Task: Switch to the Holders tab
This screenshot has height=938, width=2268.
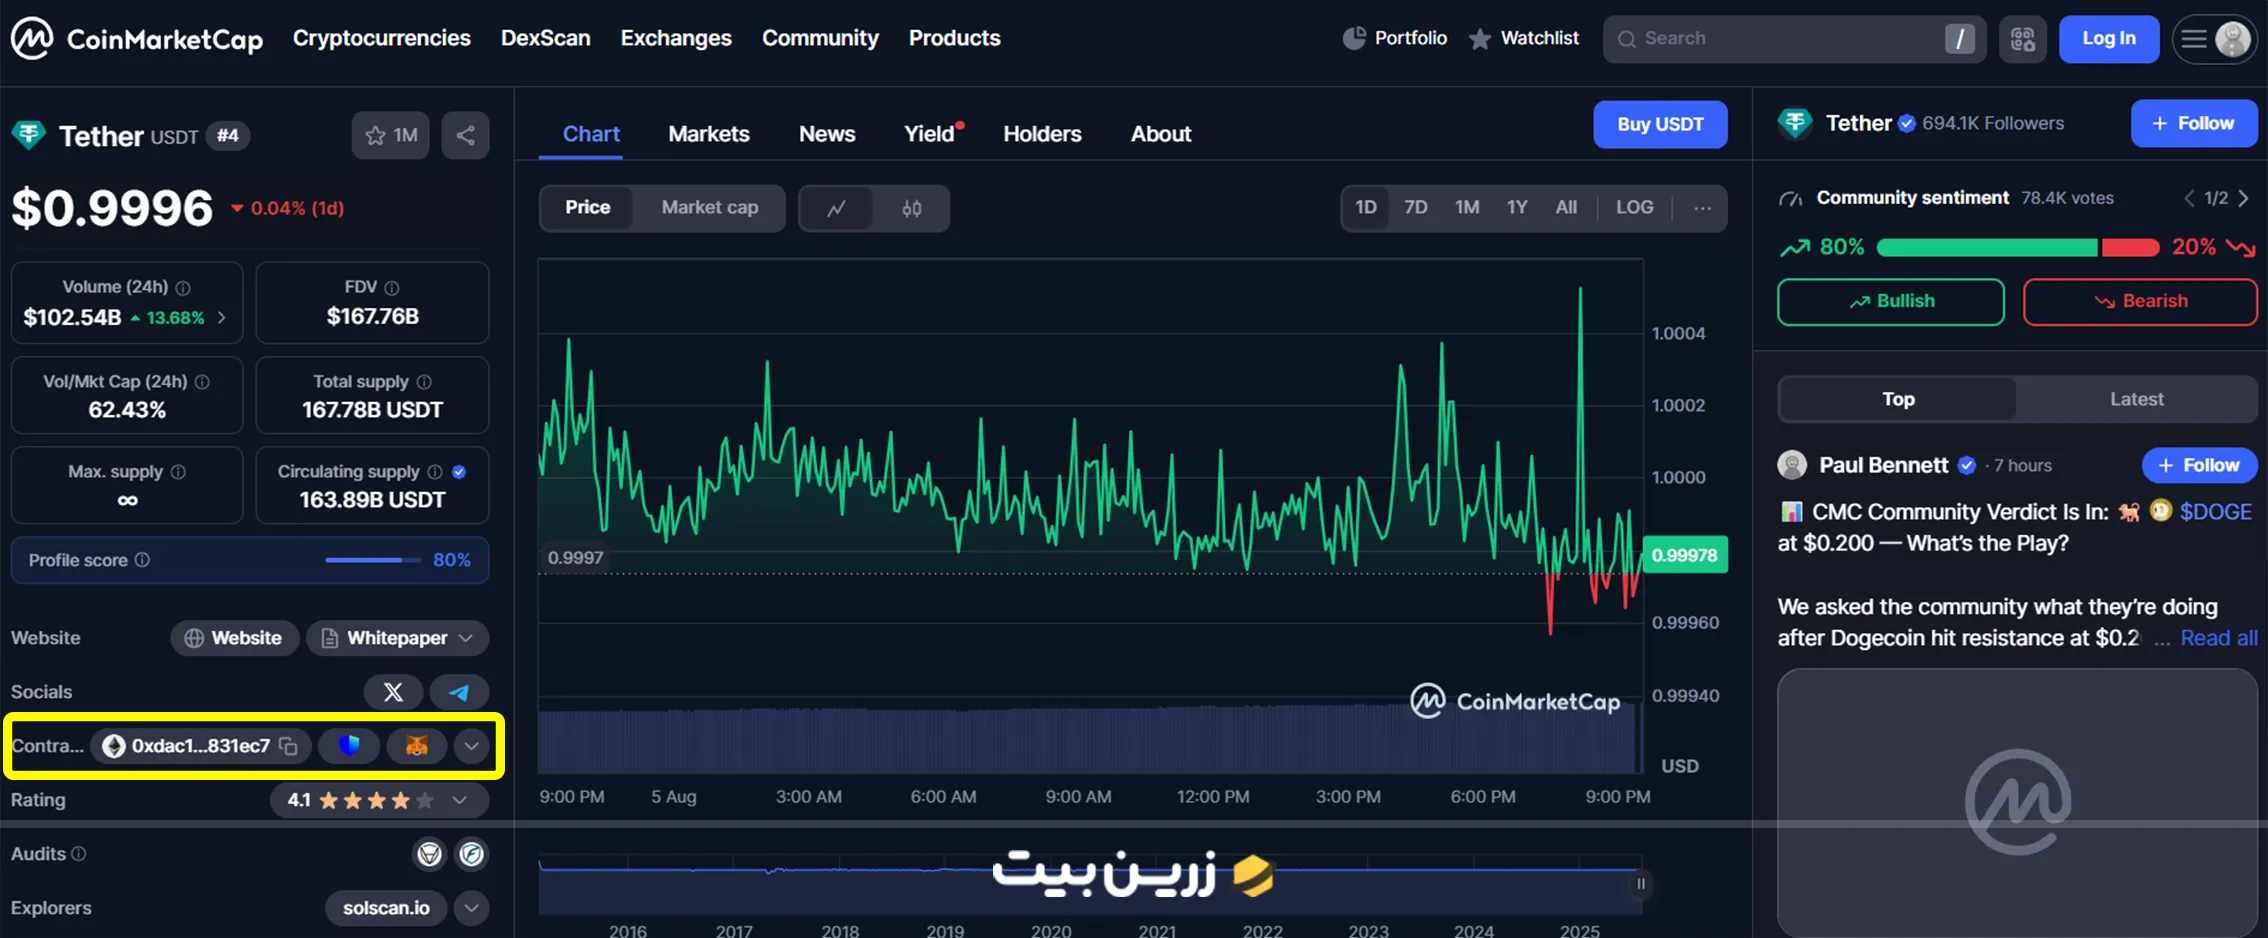Action: point(1042,134)
